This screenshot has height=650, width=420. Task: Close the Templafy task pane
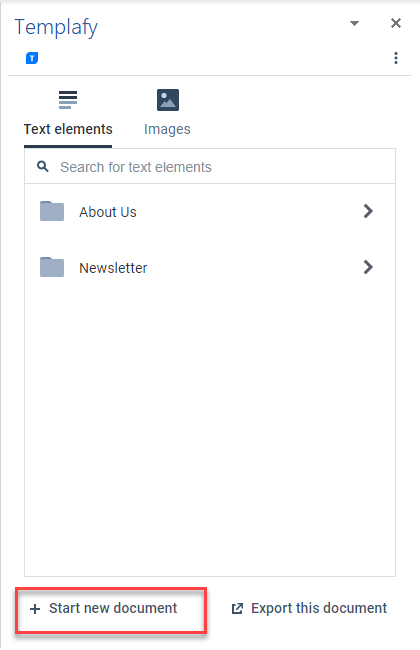[396, 23]
